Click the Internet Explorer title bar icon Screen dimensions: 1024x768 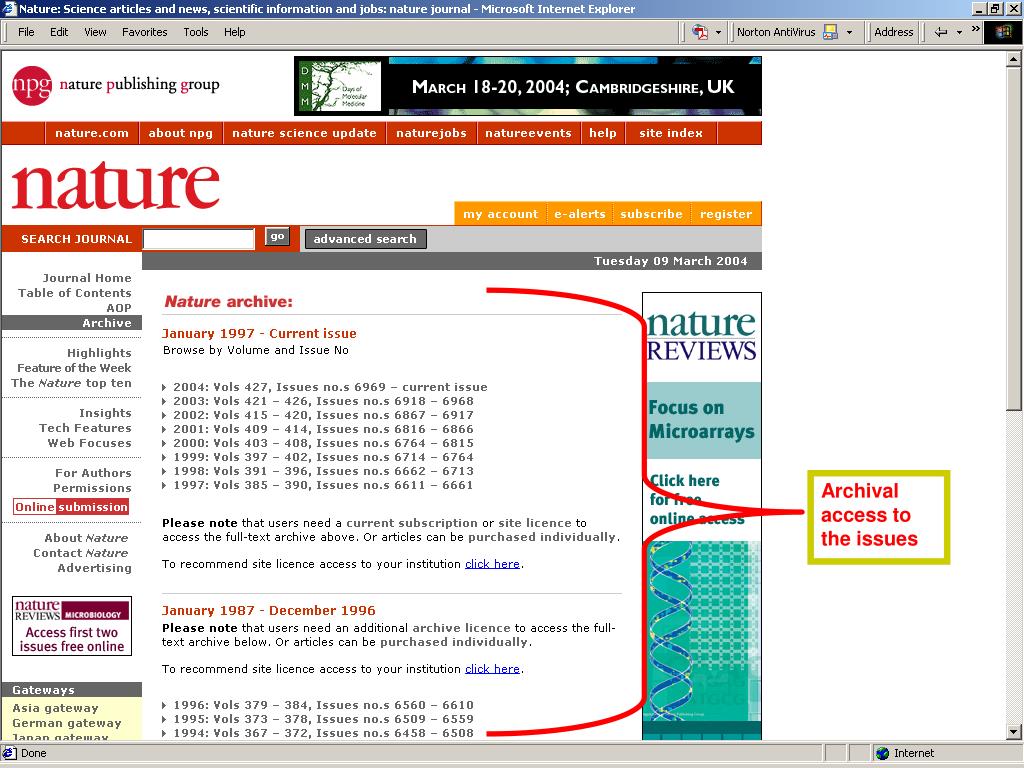(8, 8)
